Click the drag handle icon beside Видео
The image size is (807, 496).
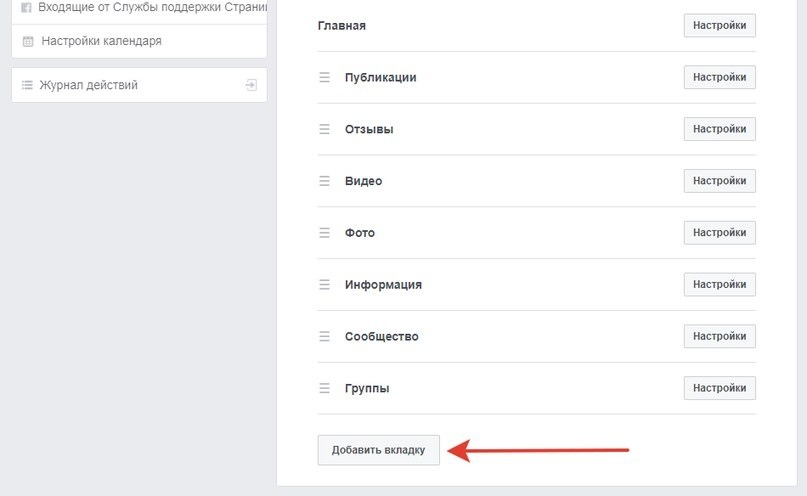pos(324,181)
